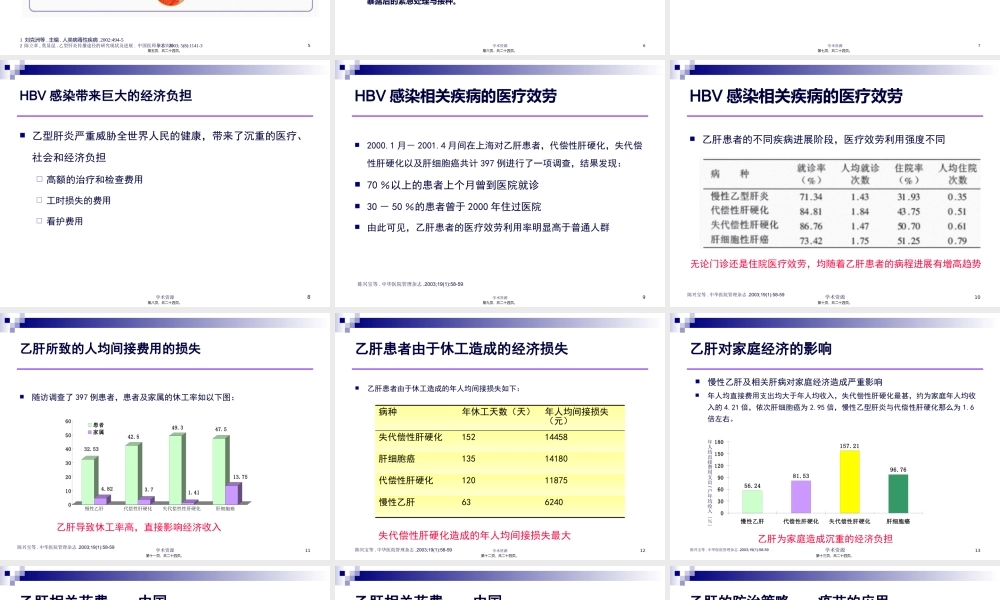This screenshot has height=600, width=1000.
Task: Check the "看护费用" checkbox item
Action: [x=39, y=222]
